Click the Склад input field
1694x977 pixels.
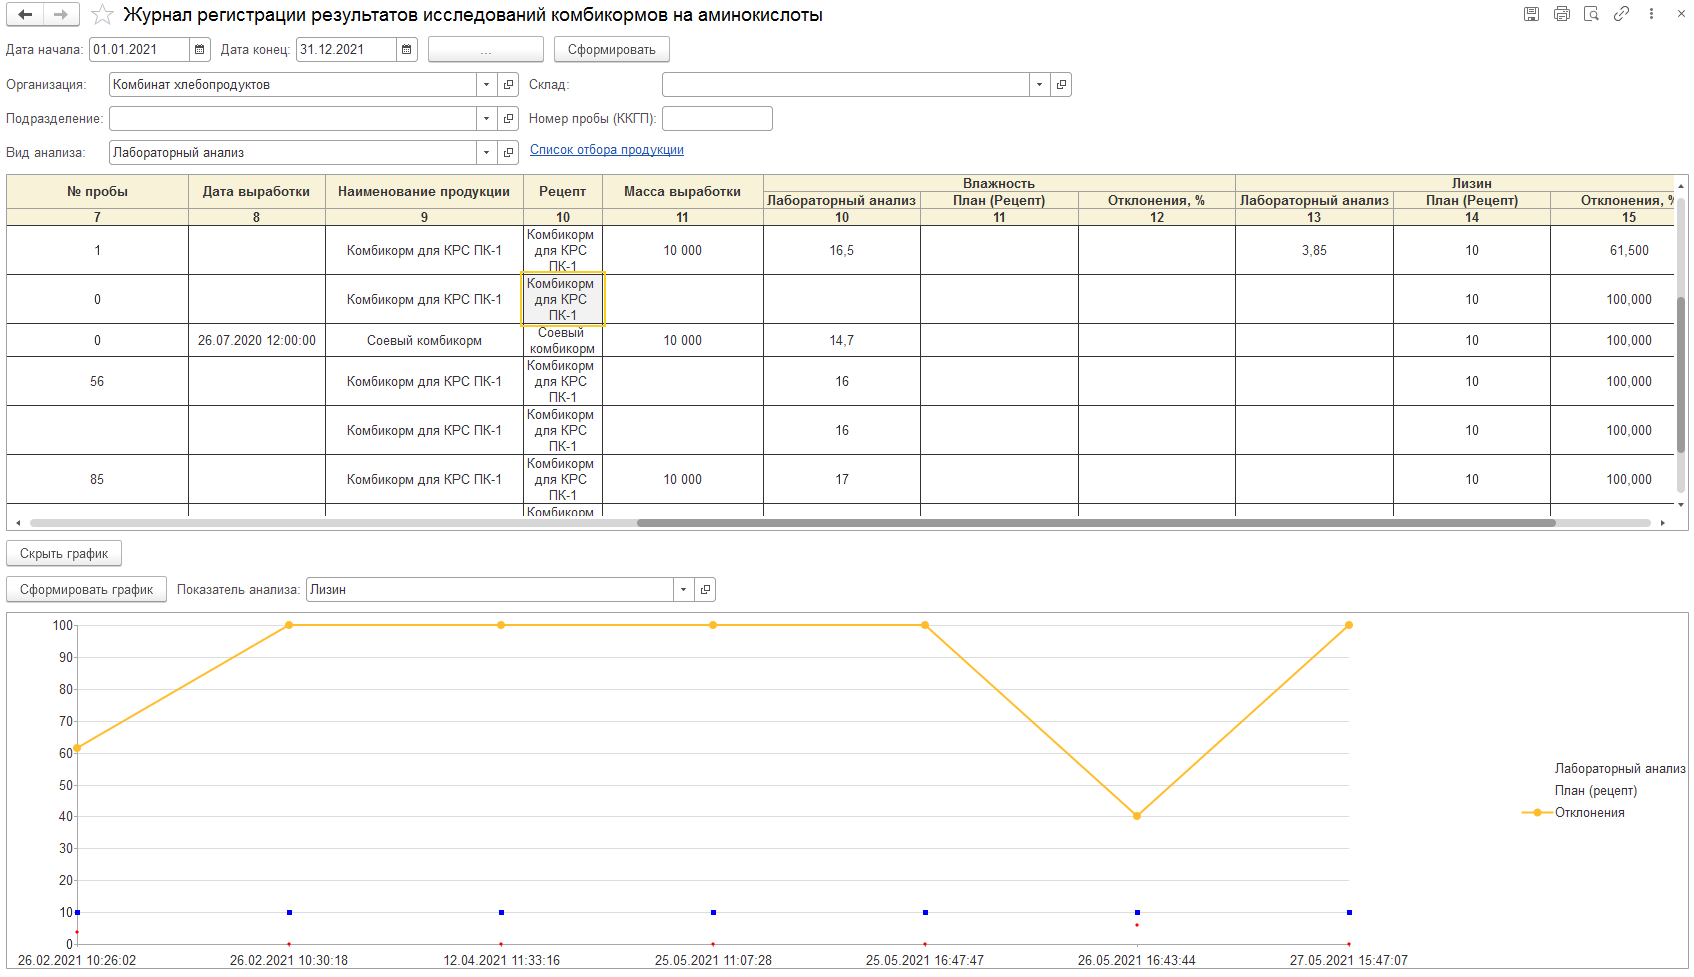click(x=846, y=85)
